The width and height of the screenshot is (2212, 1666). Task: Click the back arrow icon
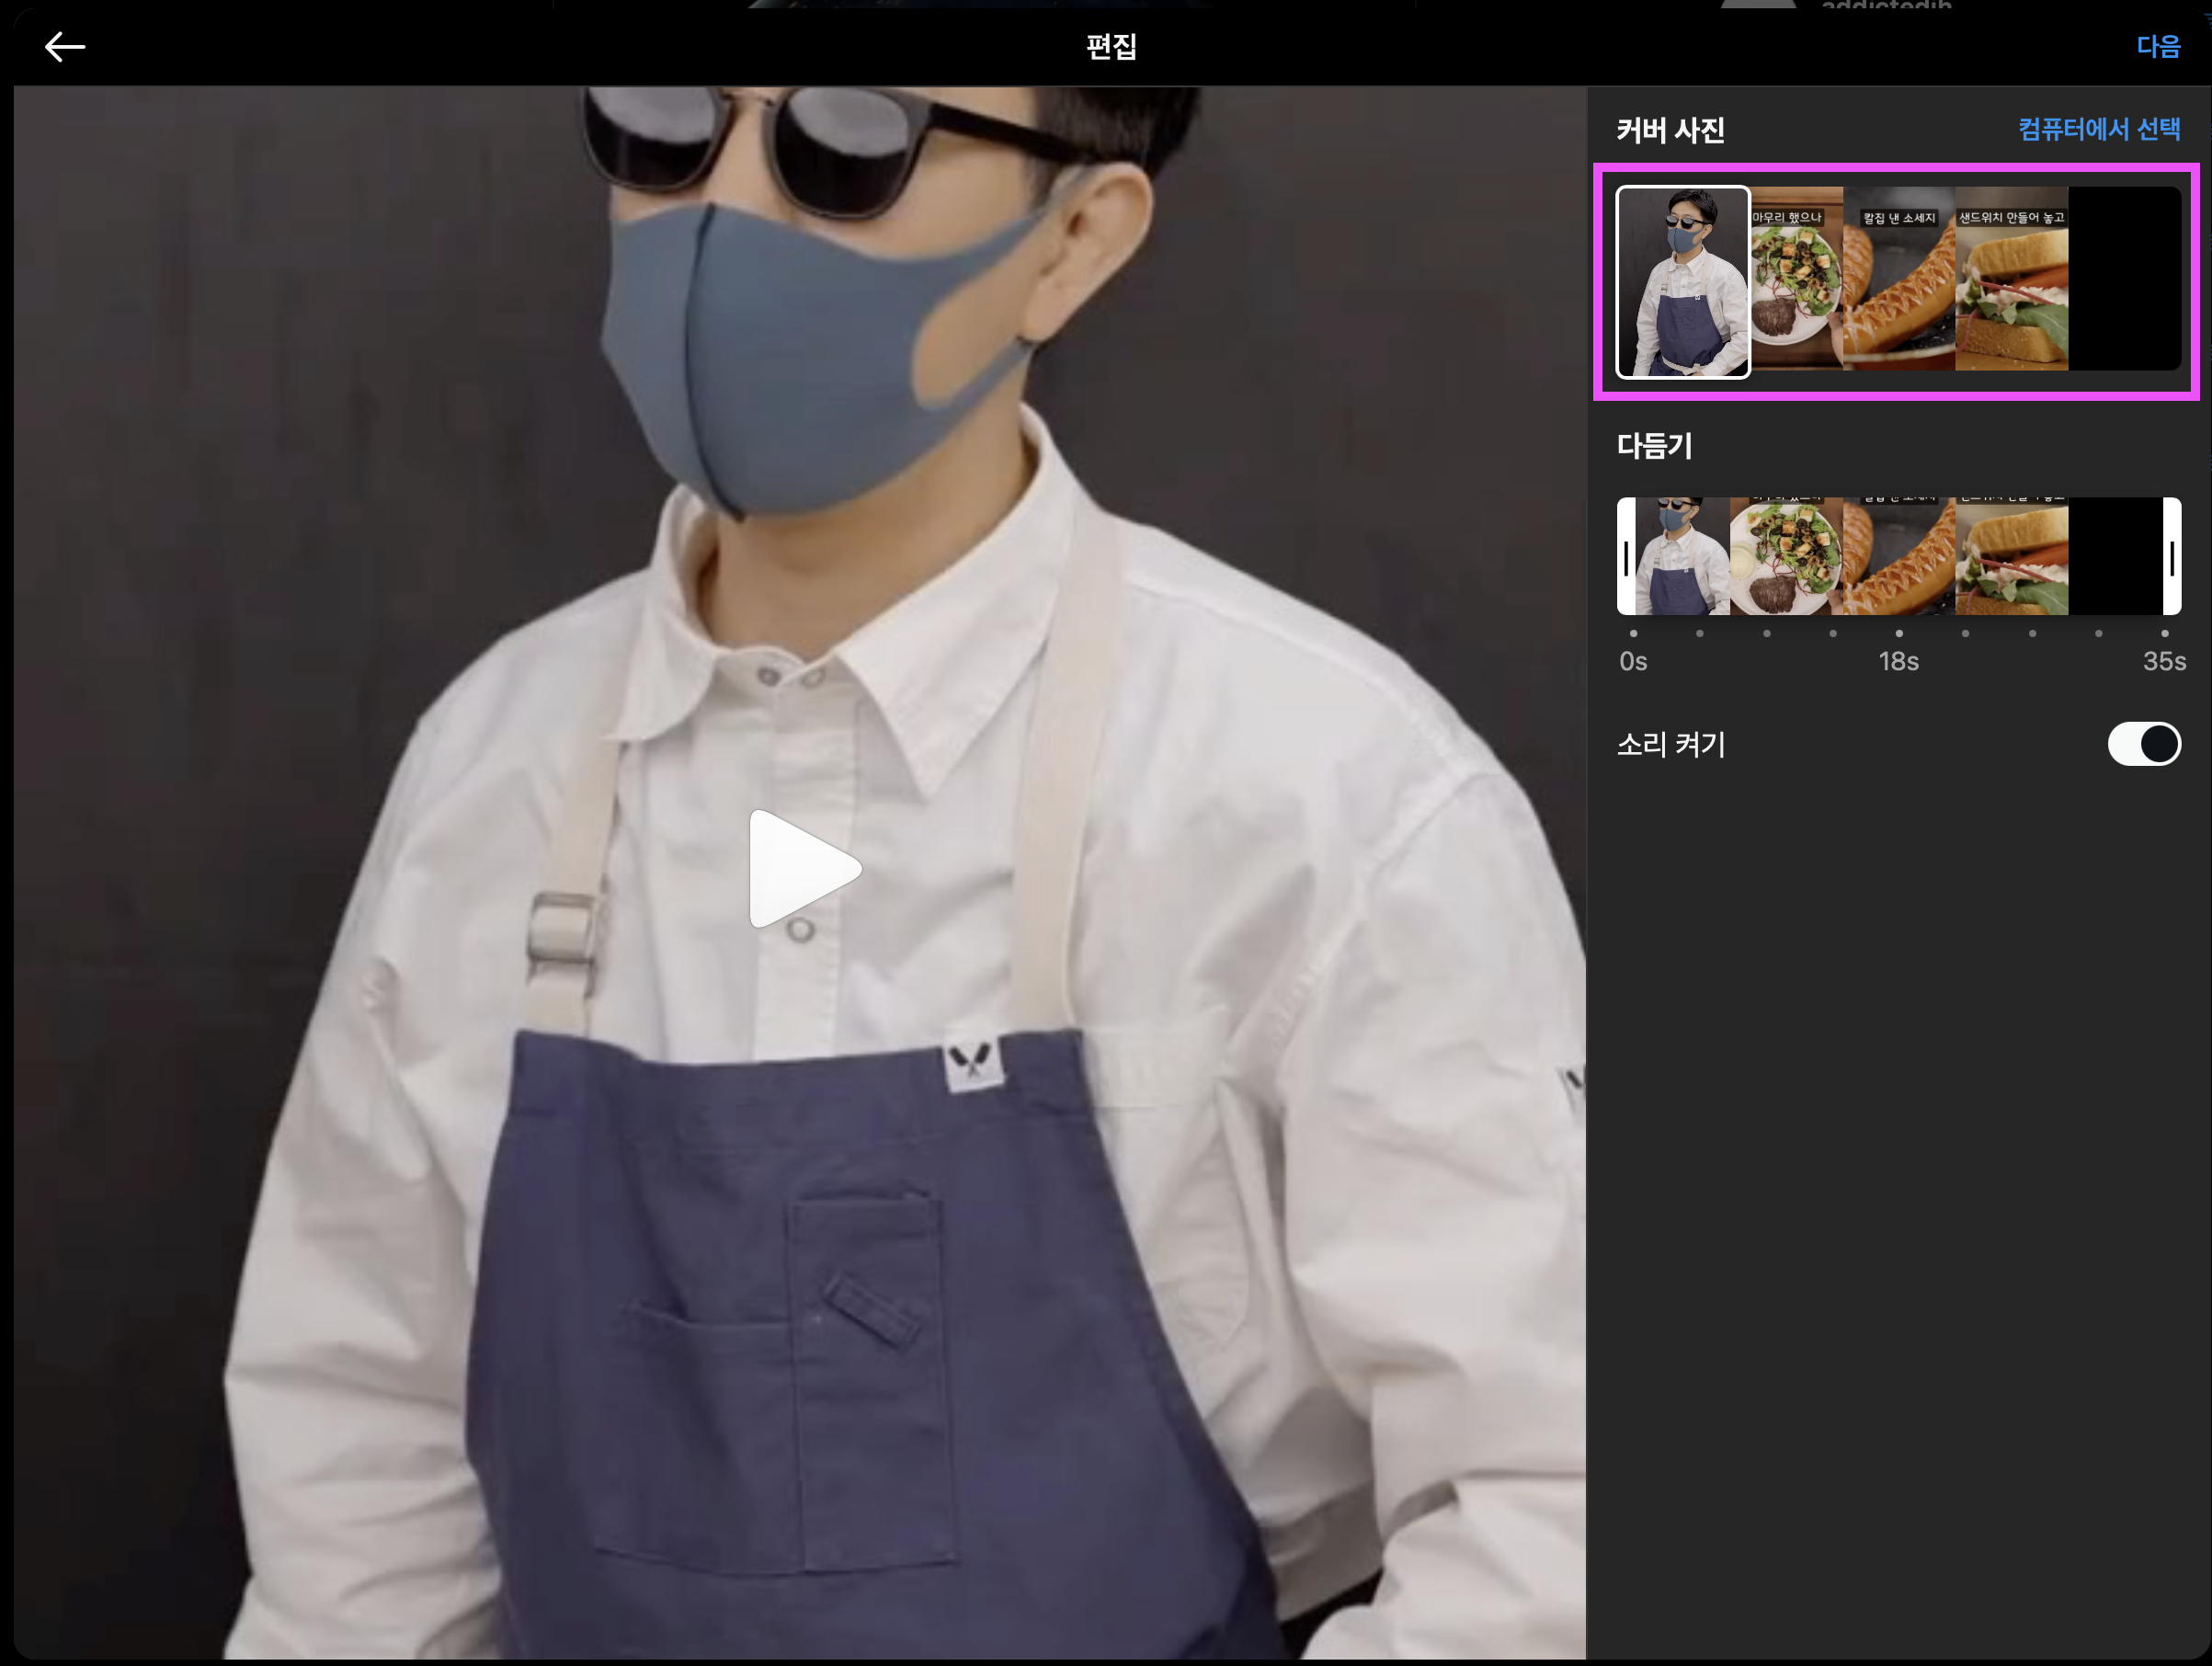pyautogui.click(x=65, y=47)
